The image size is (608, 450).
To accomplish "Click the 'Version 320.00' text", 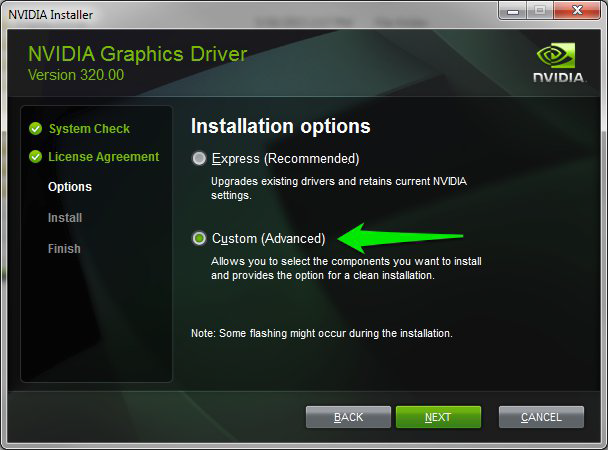I will click(76, 75).
